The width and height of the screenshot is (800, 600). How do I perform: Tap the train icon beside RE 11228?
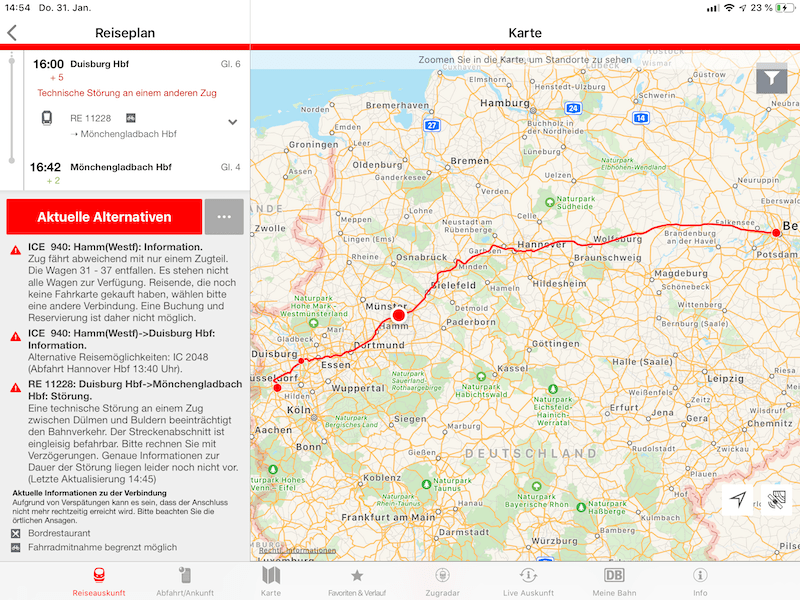pos(47,118)
